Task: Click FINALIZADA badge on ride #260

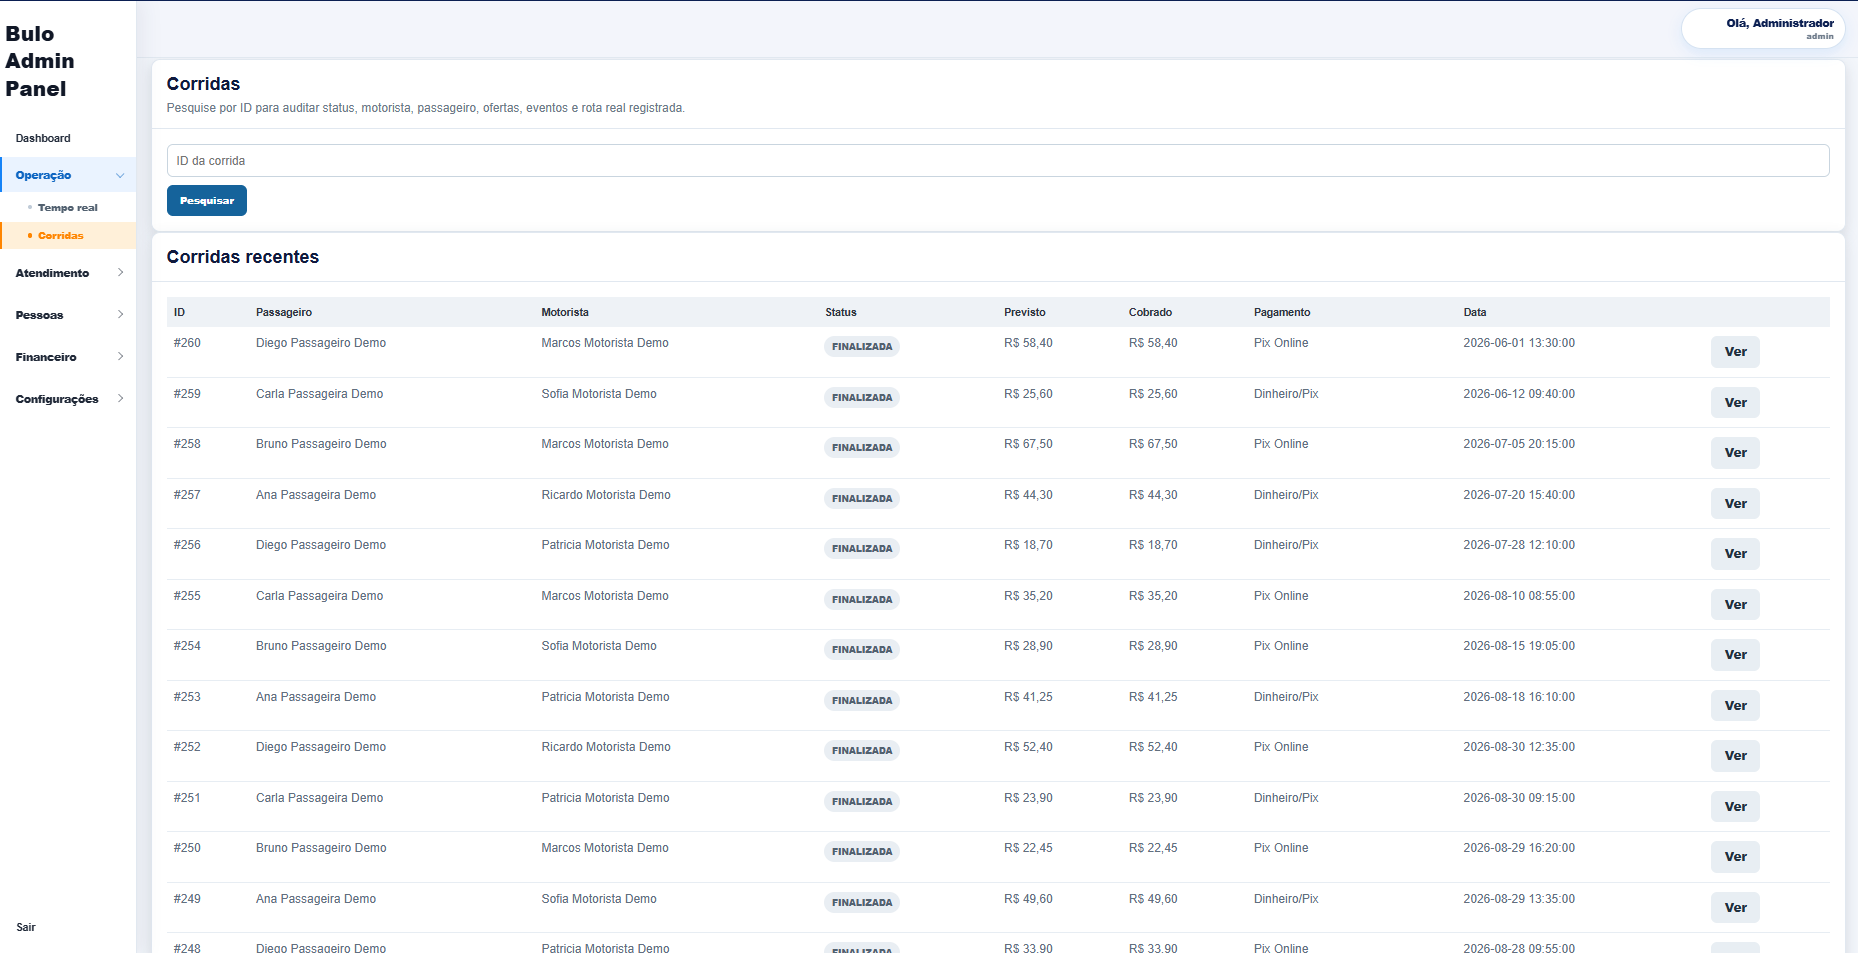Action: coord(862,347)
